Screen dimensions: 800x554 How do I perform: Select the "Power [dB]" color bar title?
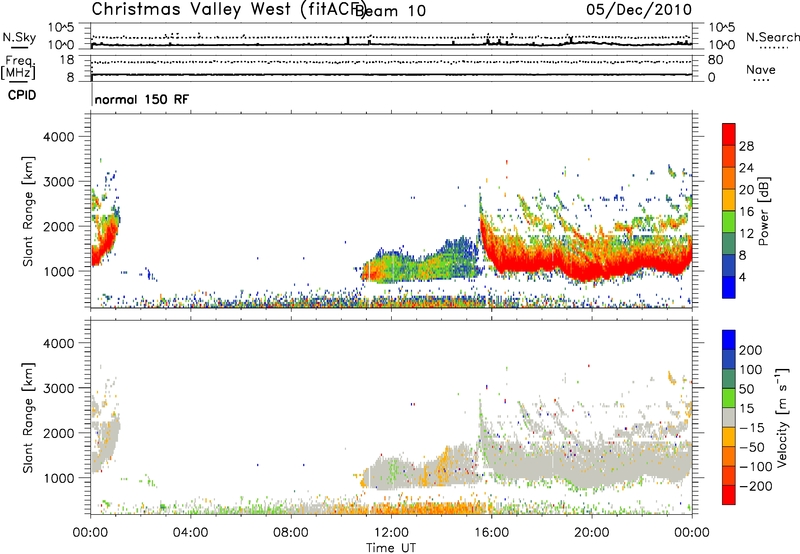tap(764, 211)
